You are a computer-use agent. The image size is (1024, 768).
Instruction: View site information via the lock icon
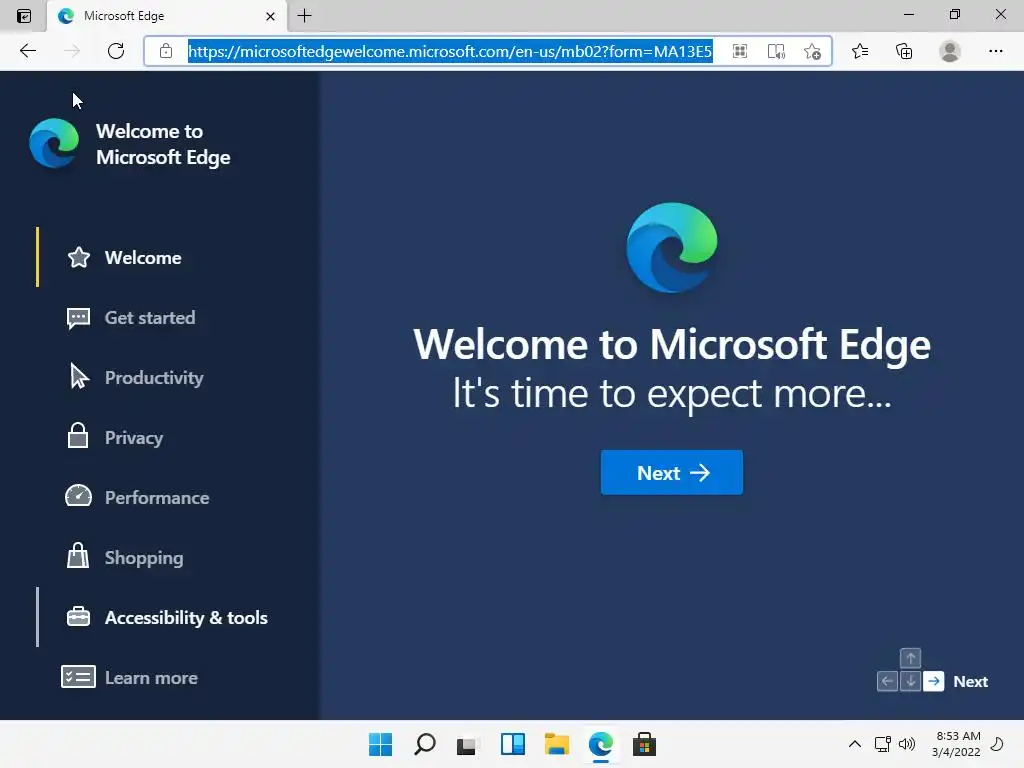166,51
